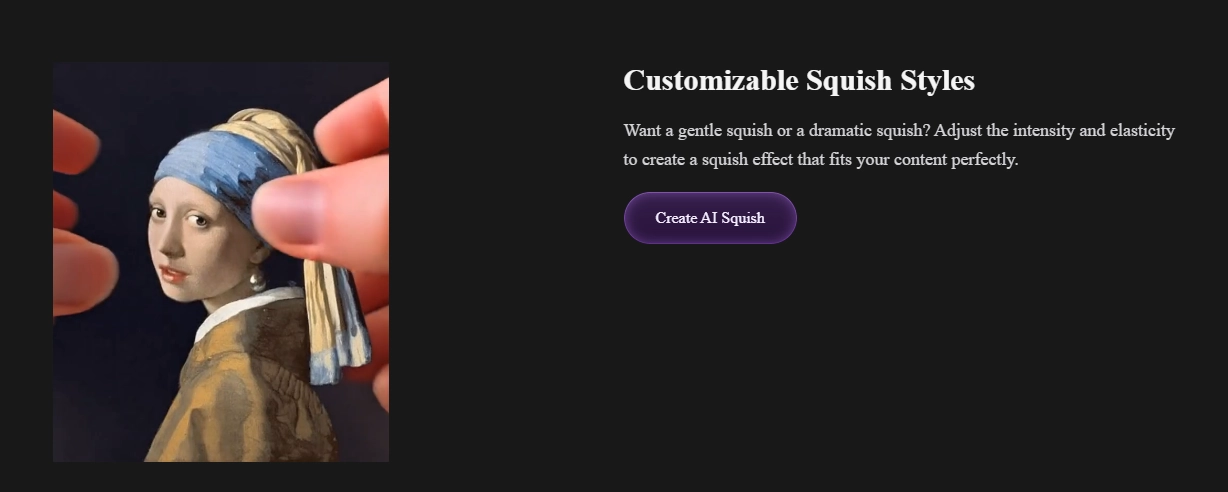Click the Create AI Squish button

coord(710,218)
